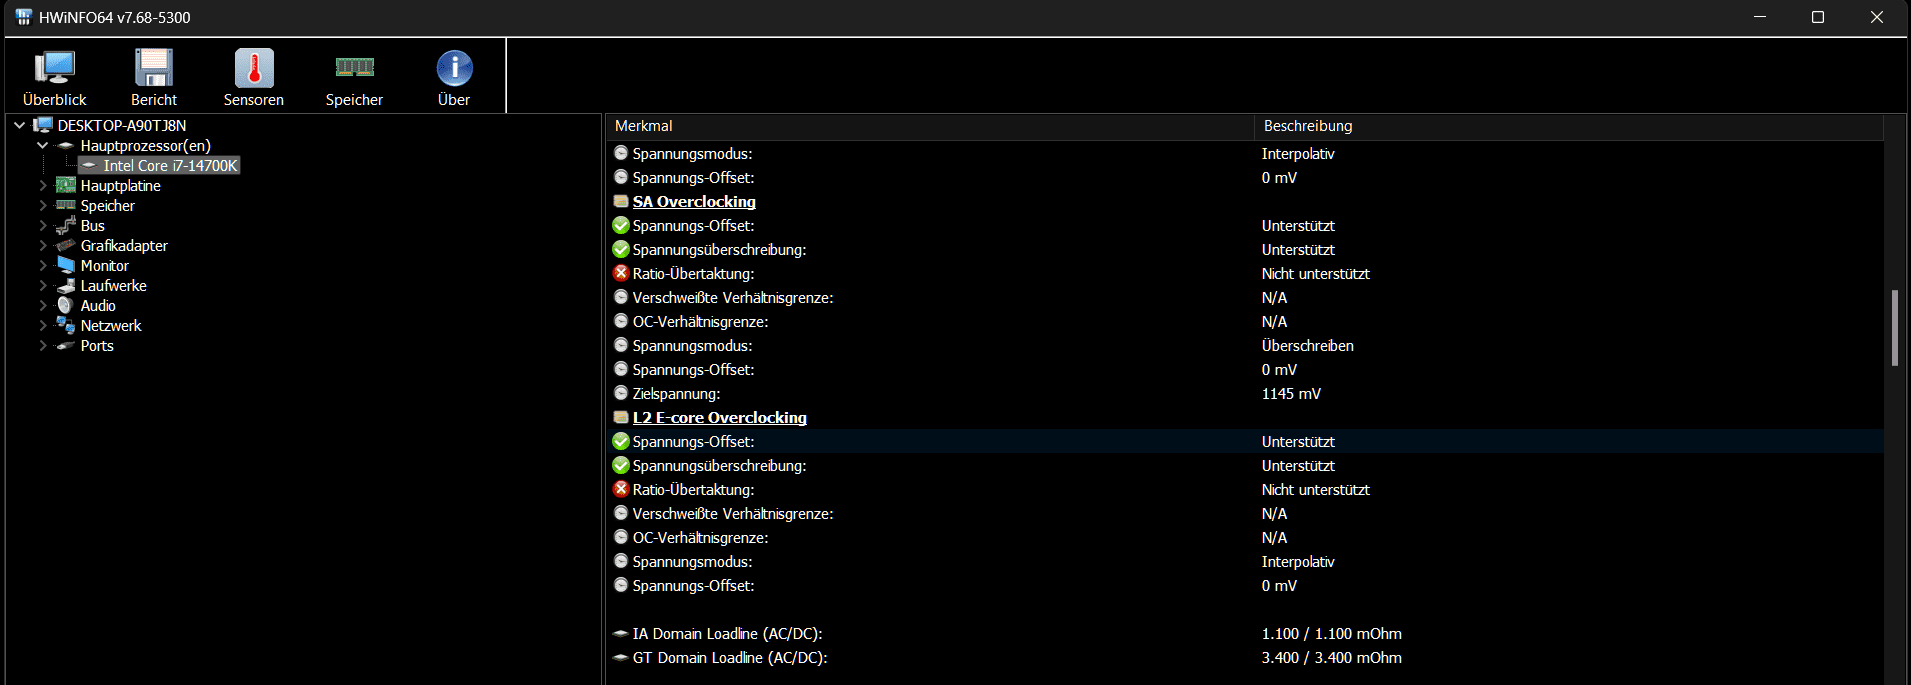Click icon beside Zielspannung row
Viewport: 1911px width, 685px height.
pos(621,393)
